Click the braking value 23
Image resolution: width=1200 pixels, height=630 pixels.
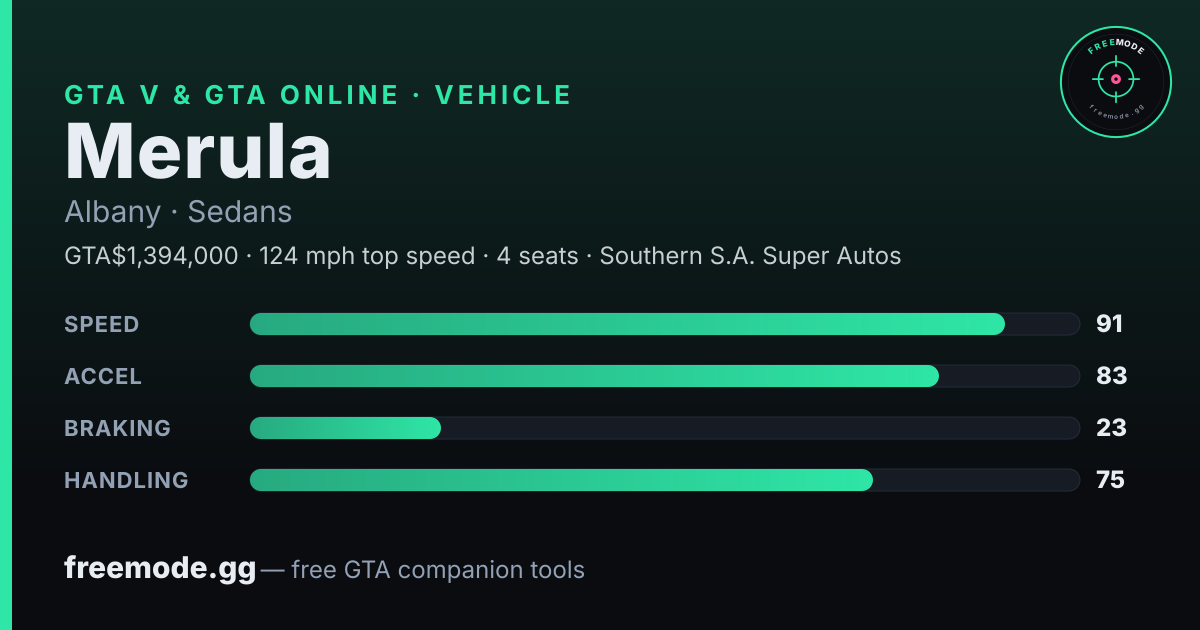(1111, 428)
